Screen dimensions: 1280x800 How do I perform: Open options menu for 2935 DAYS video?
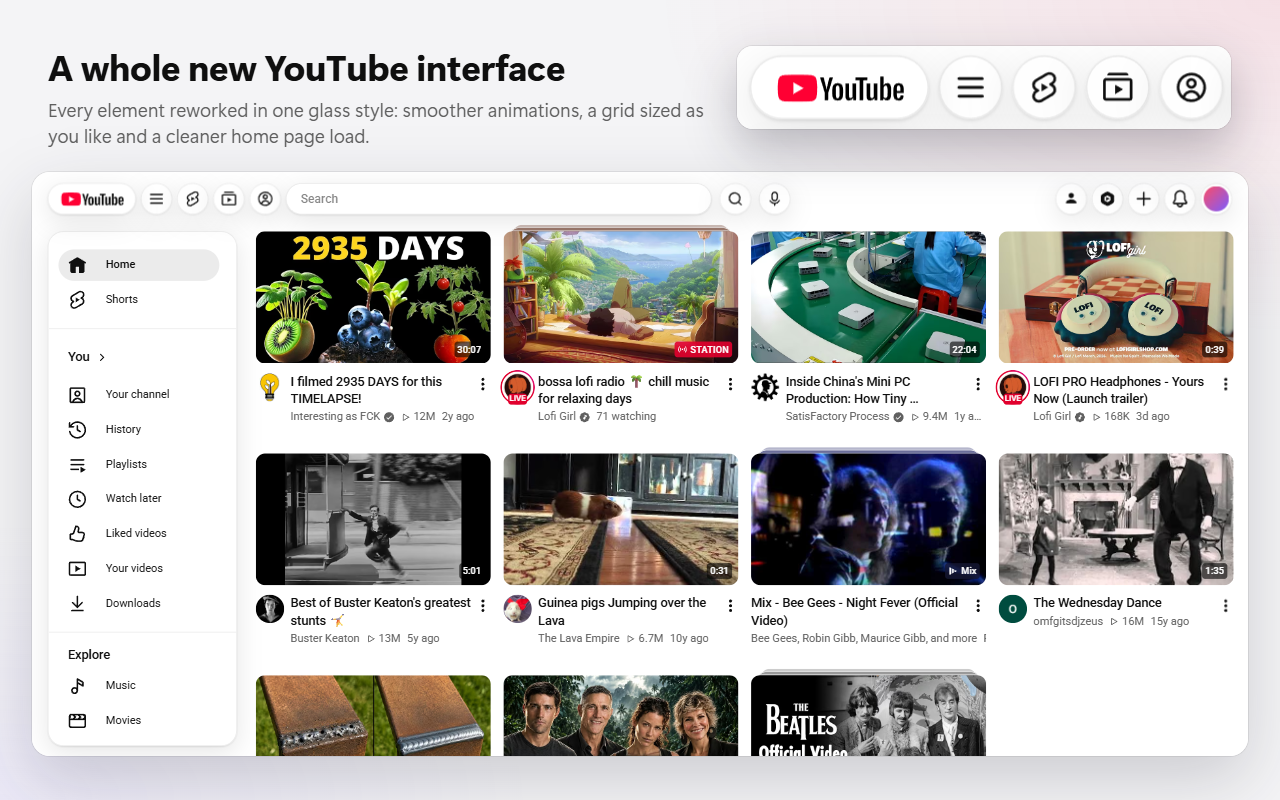483,384
